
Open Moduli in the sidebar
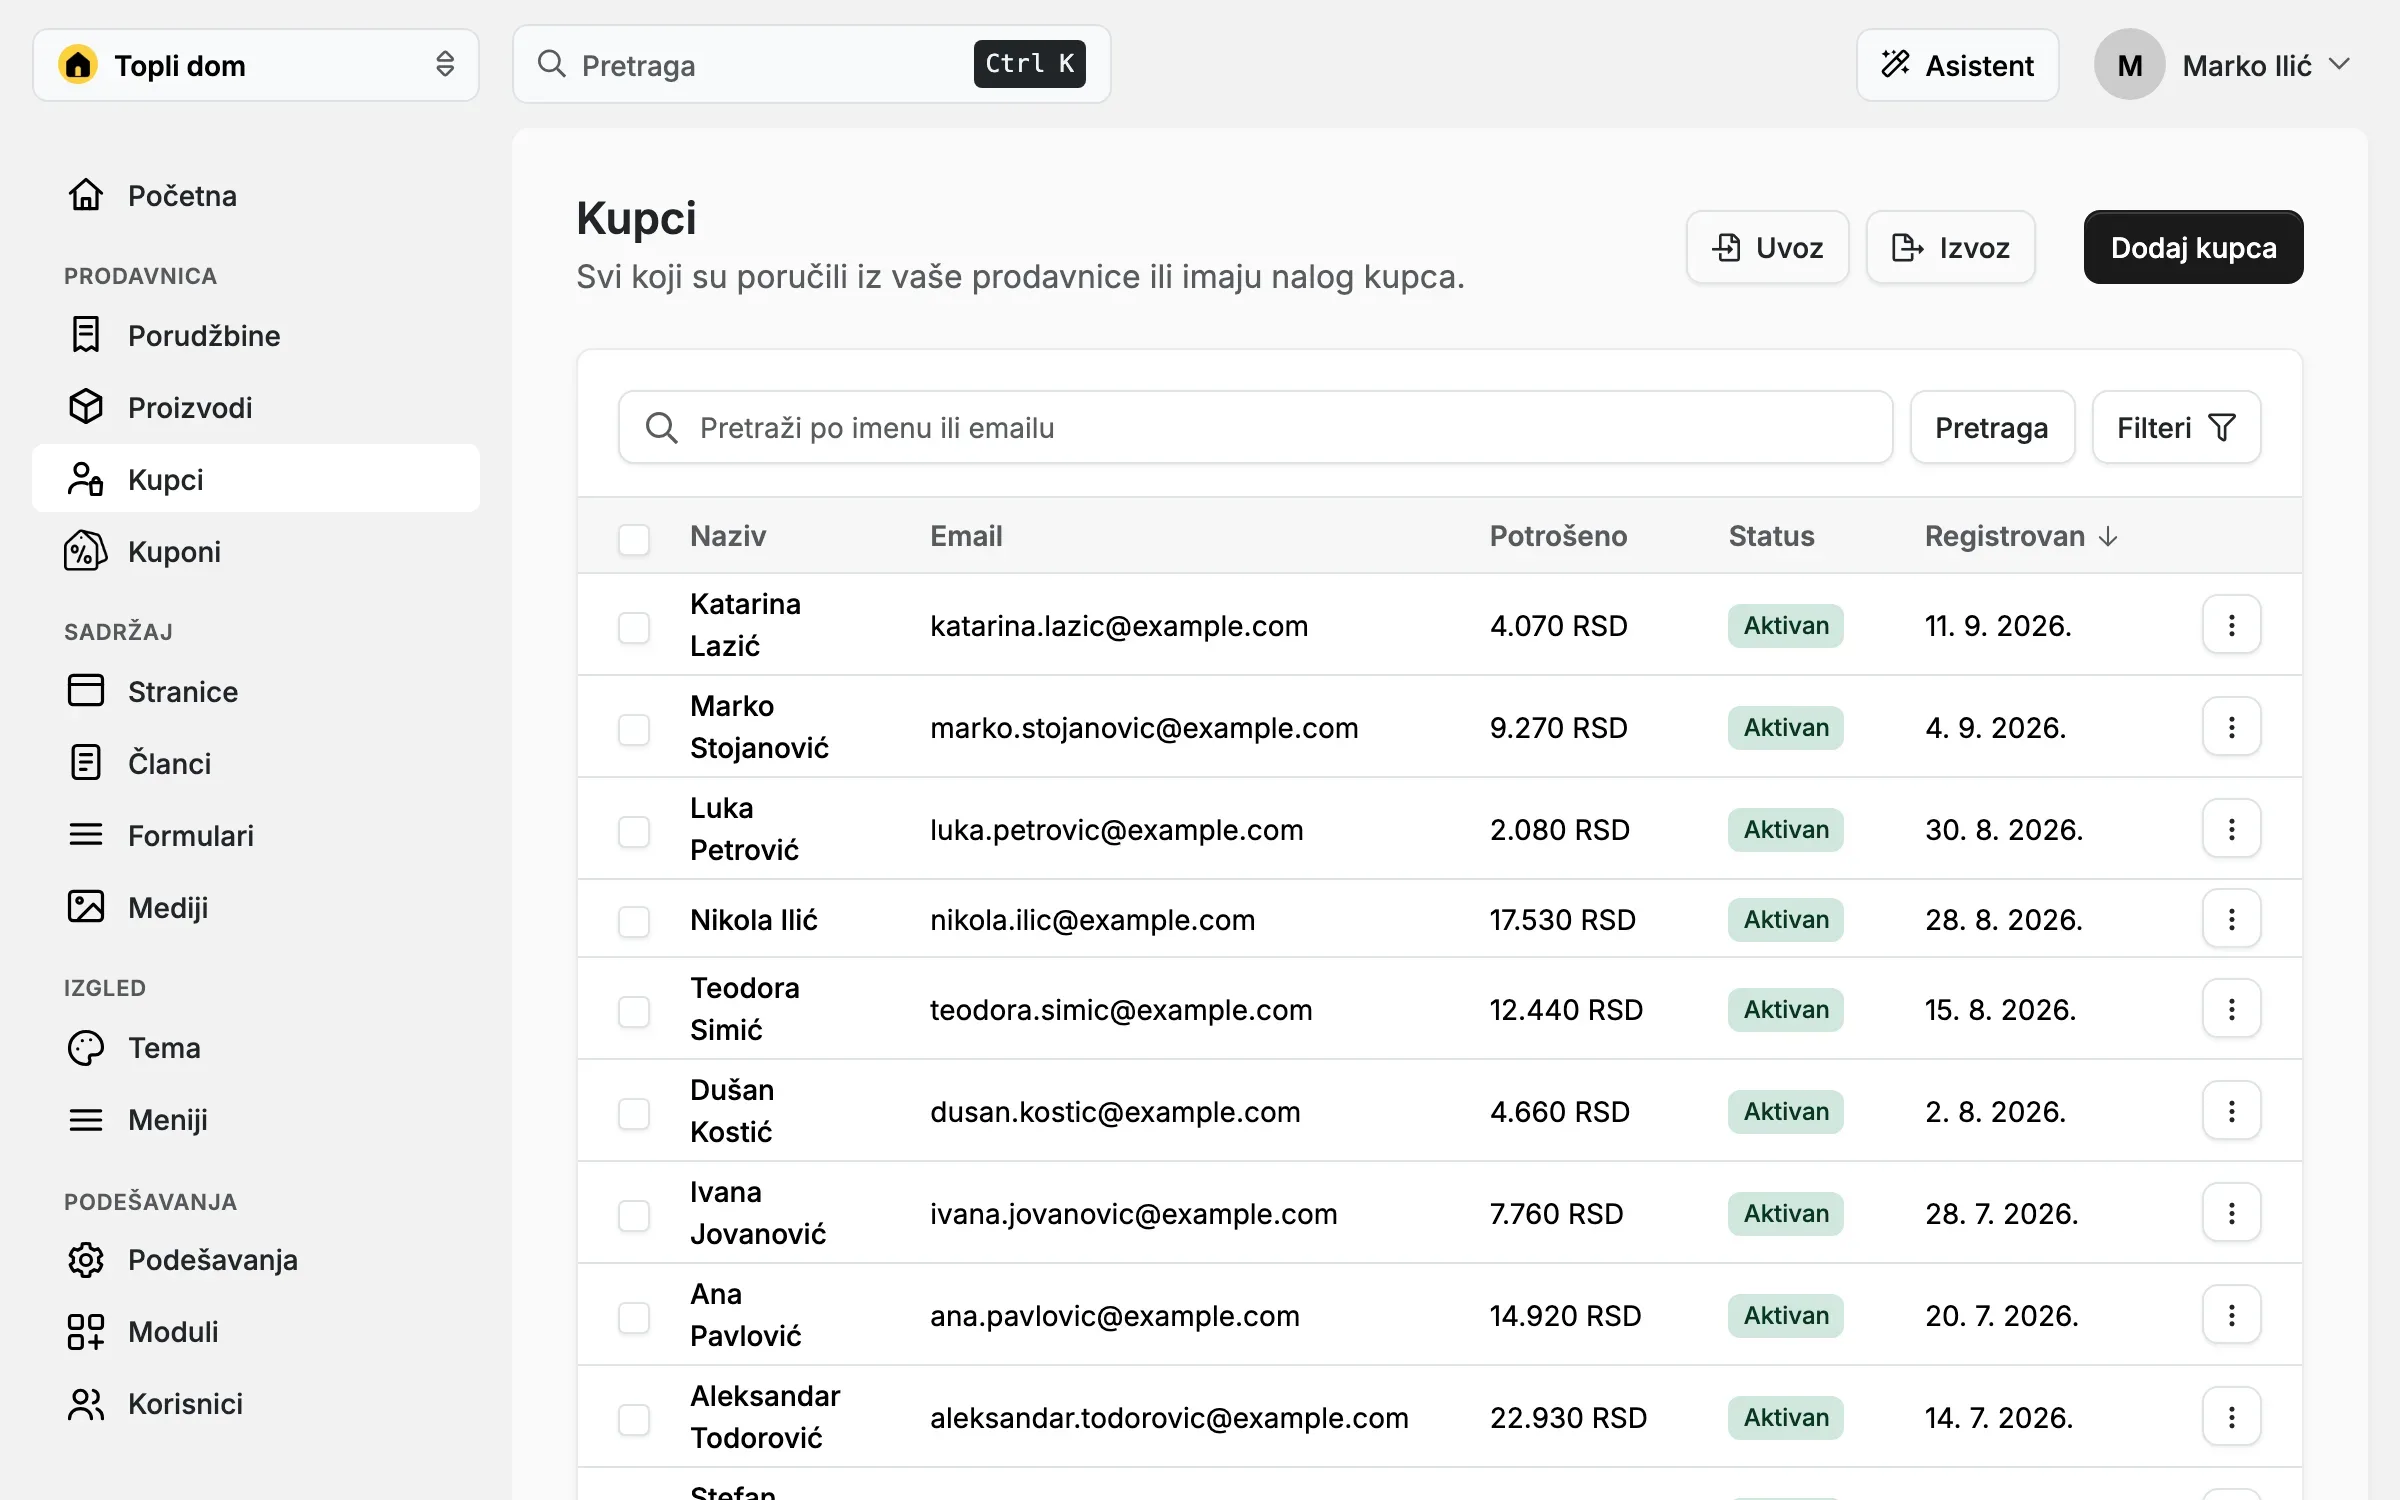click(x=256, y=1331)
